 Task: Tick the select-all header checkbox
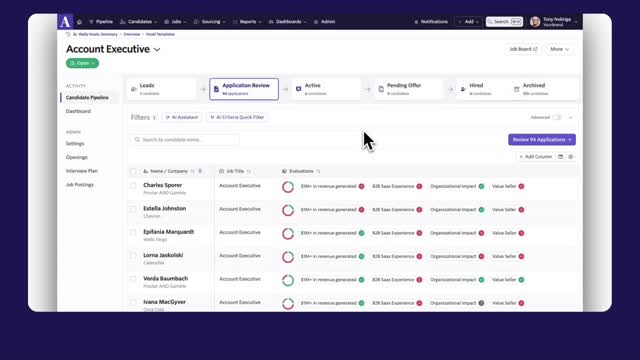133,171
